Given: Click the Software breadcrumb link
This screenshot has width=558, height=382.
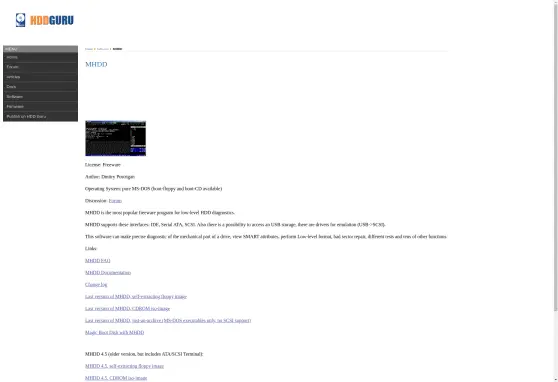Looking at the screenshot, I should pos(103,49).
